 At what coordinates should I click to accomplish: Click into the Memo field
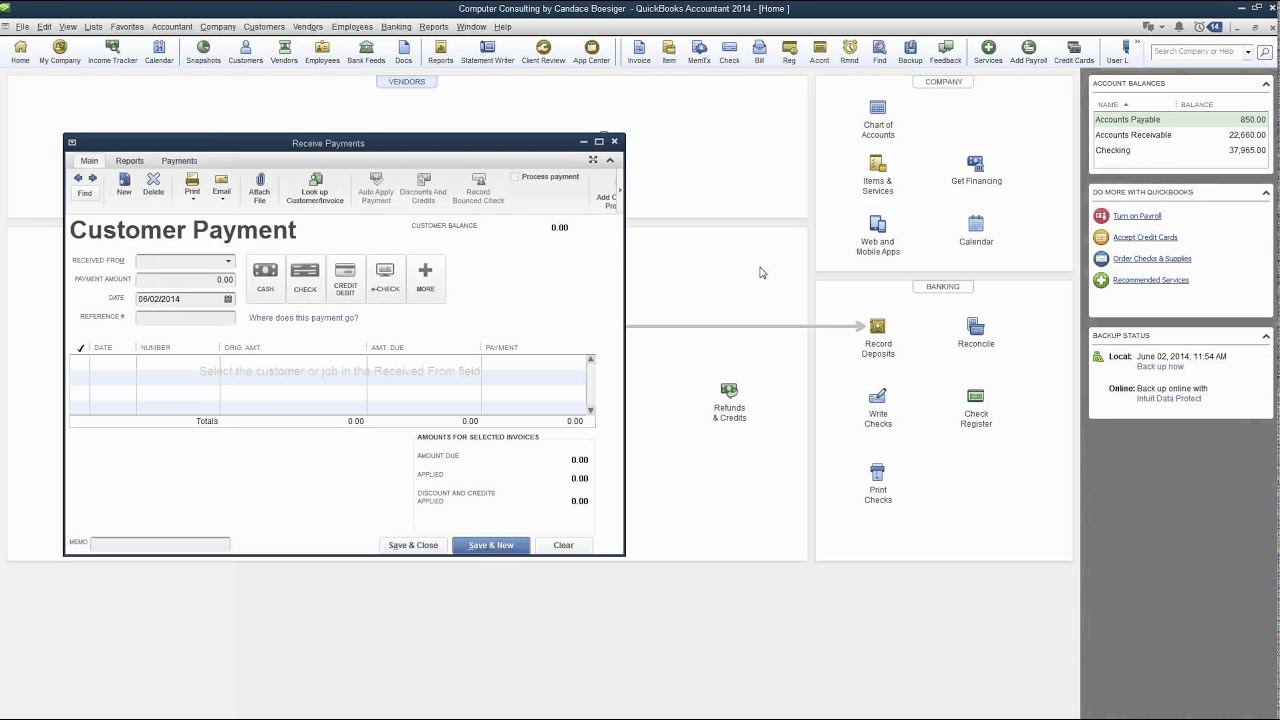pyautogui.click(x=160, y=543)
